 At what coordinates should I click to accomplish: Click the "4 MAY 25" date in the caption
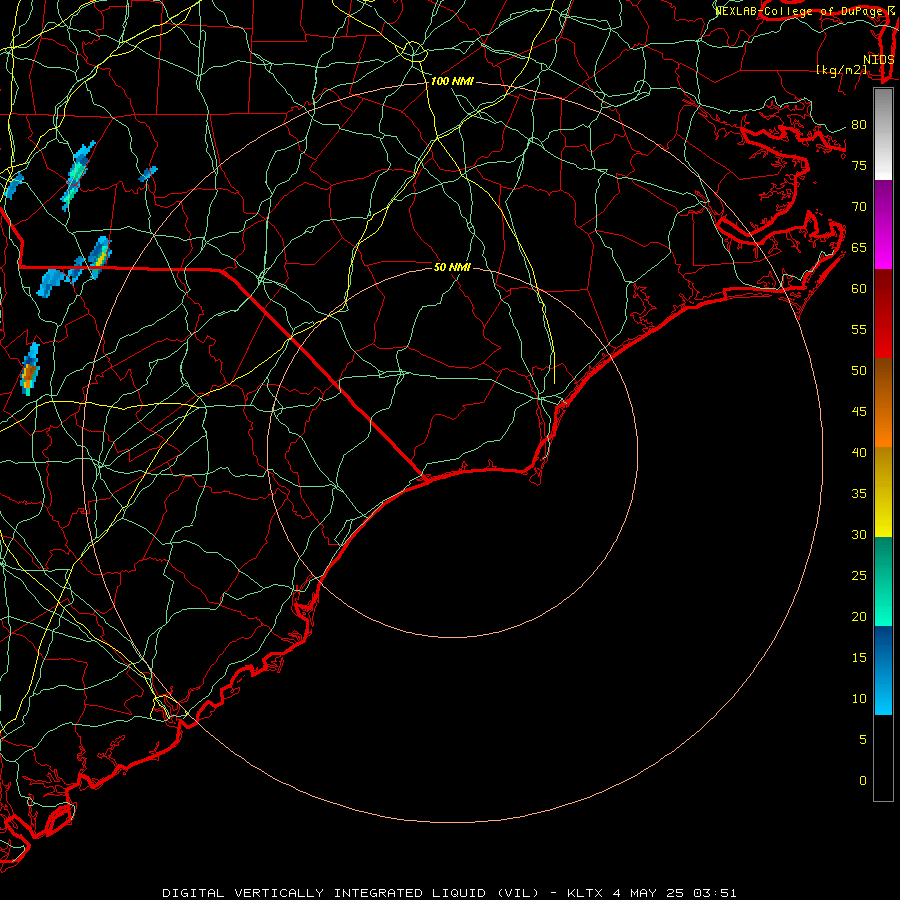[x=648, y=893]
